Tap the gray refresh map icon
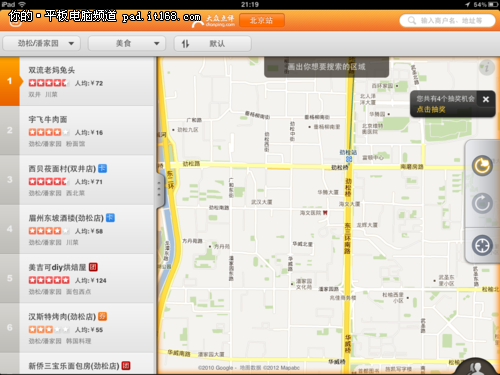This screenshot has height=375, width=500. (x=482, y=203)
